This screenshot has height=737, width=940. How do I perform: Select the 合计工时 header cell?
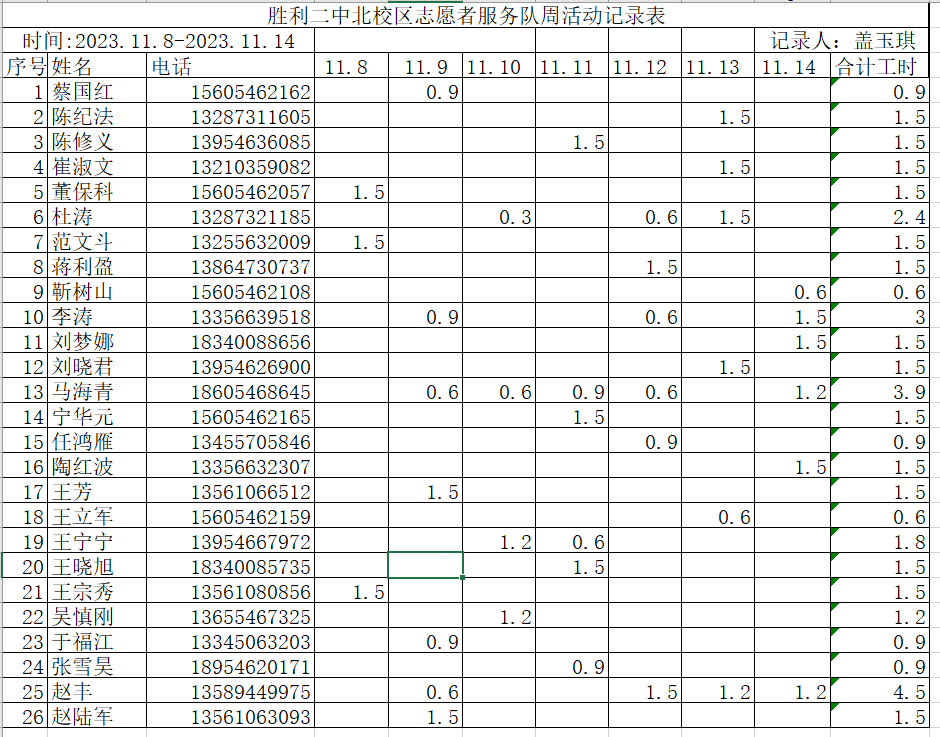(x=880, y=66)
